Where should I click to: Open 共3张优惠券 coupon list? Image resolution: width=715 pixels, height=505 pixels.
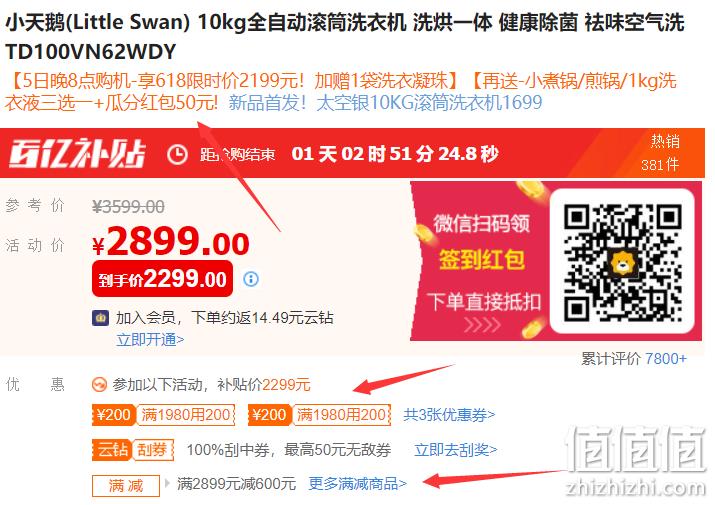449,415
